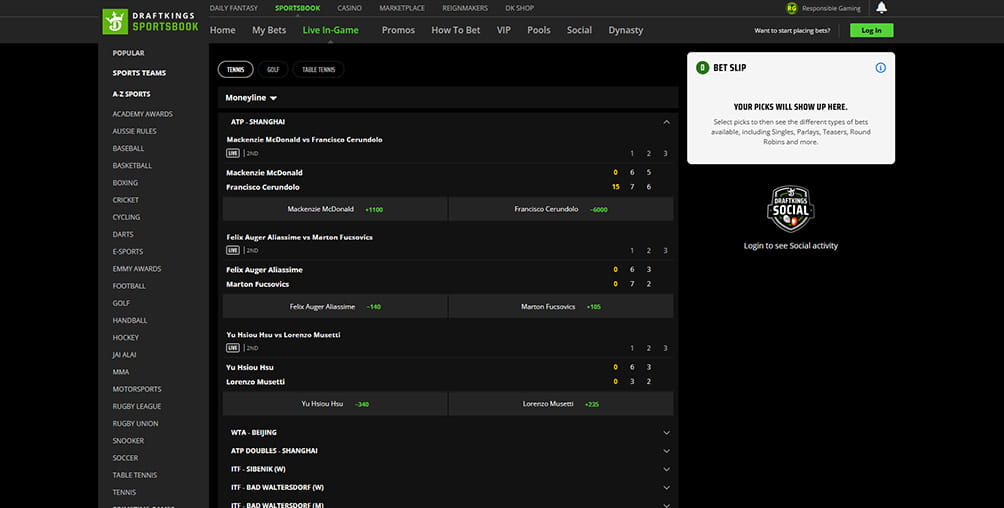
Task: Switch to Casino top tab
Action: (350, 8)
